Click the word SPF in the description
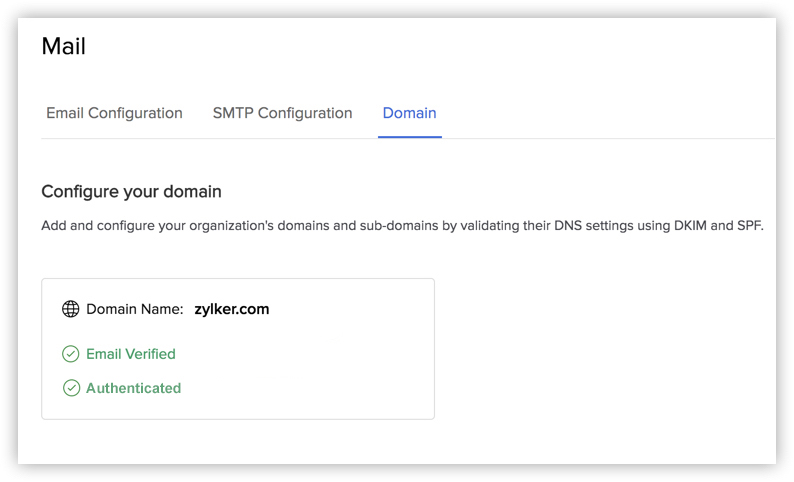 (749, 225)
